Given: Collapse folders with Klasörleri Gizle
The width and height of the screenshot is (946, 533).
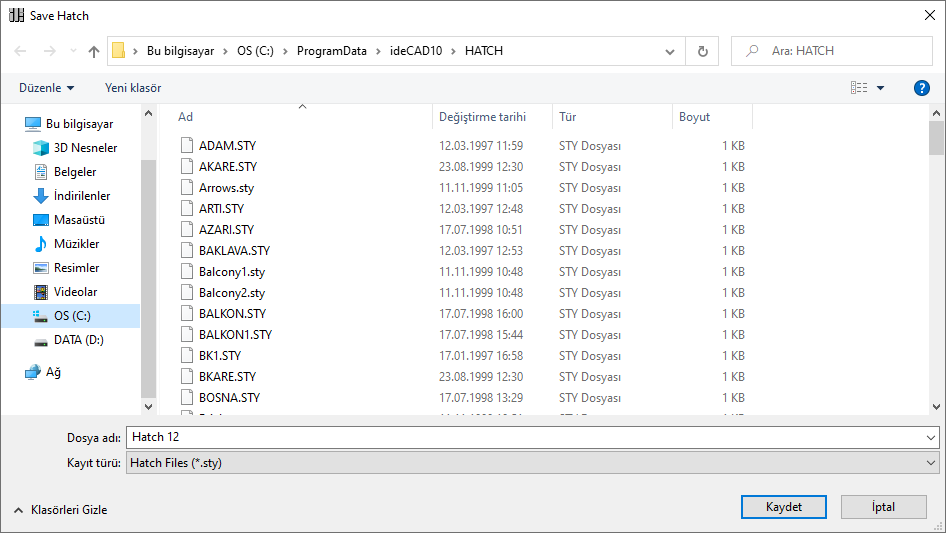Looking at the screenshot, I should 61,510.
